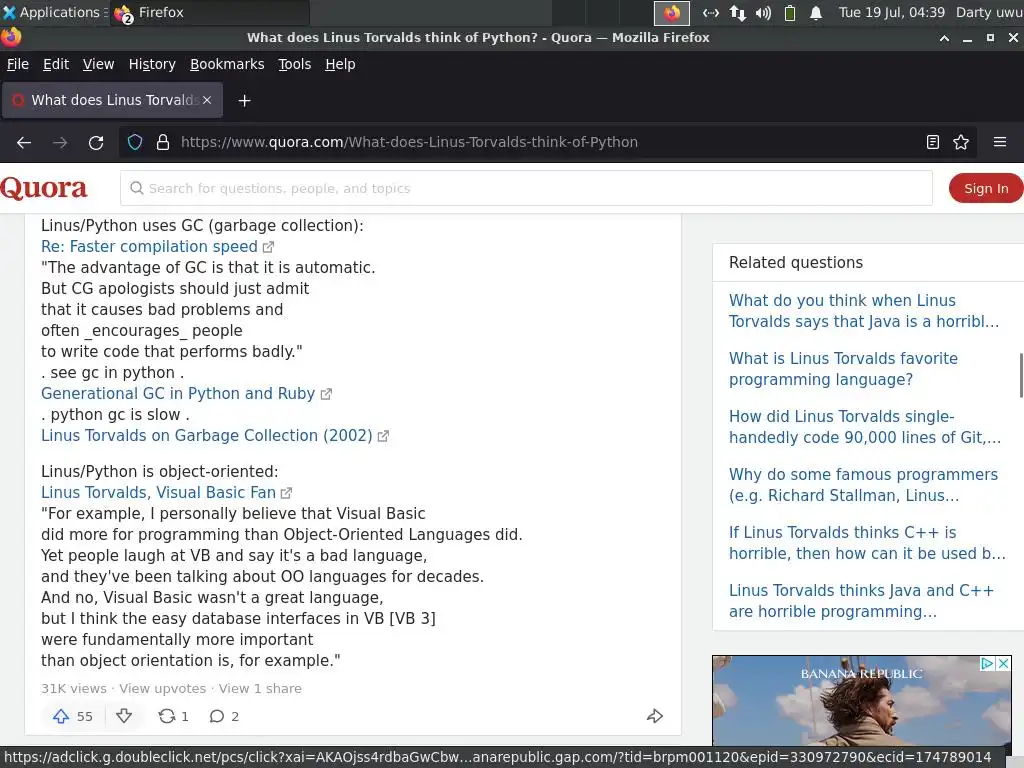Viewport: 1024px width, 768px height.
Task: Open the tracking protection shield icon
Action: coord(135,142)
